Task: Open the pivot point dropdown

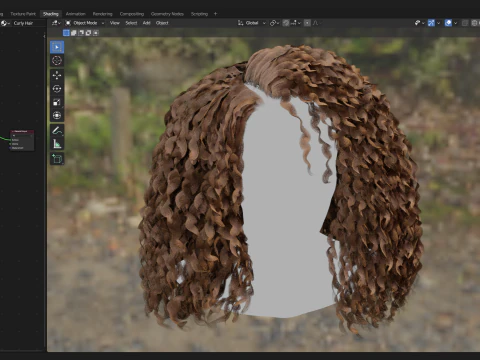Action: pos(274,23)
